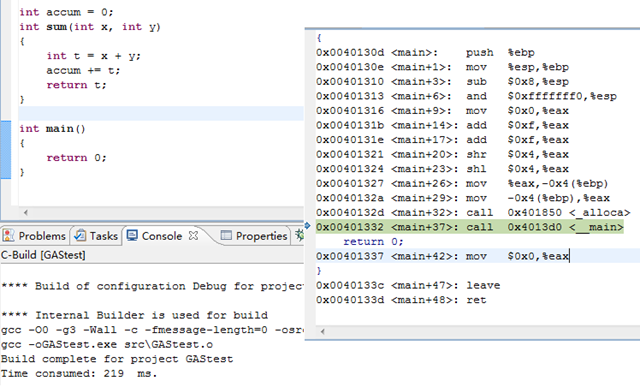640x387 pixels.
Task: Click the main+9 'mov $0x0,%eax' instruction
Action: click(x=442, y=111)
